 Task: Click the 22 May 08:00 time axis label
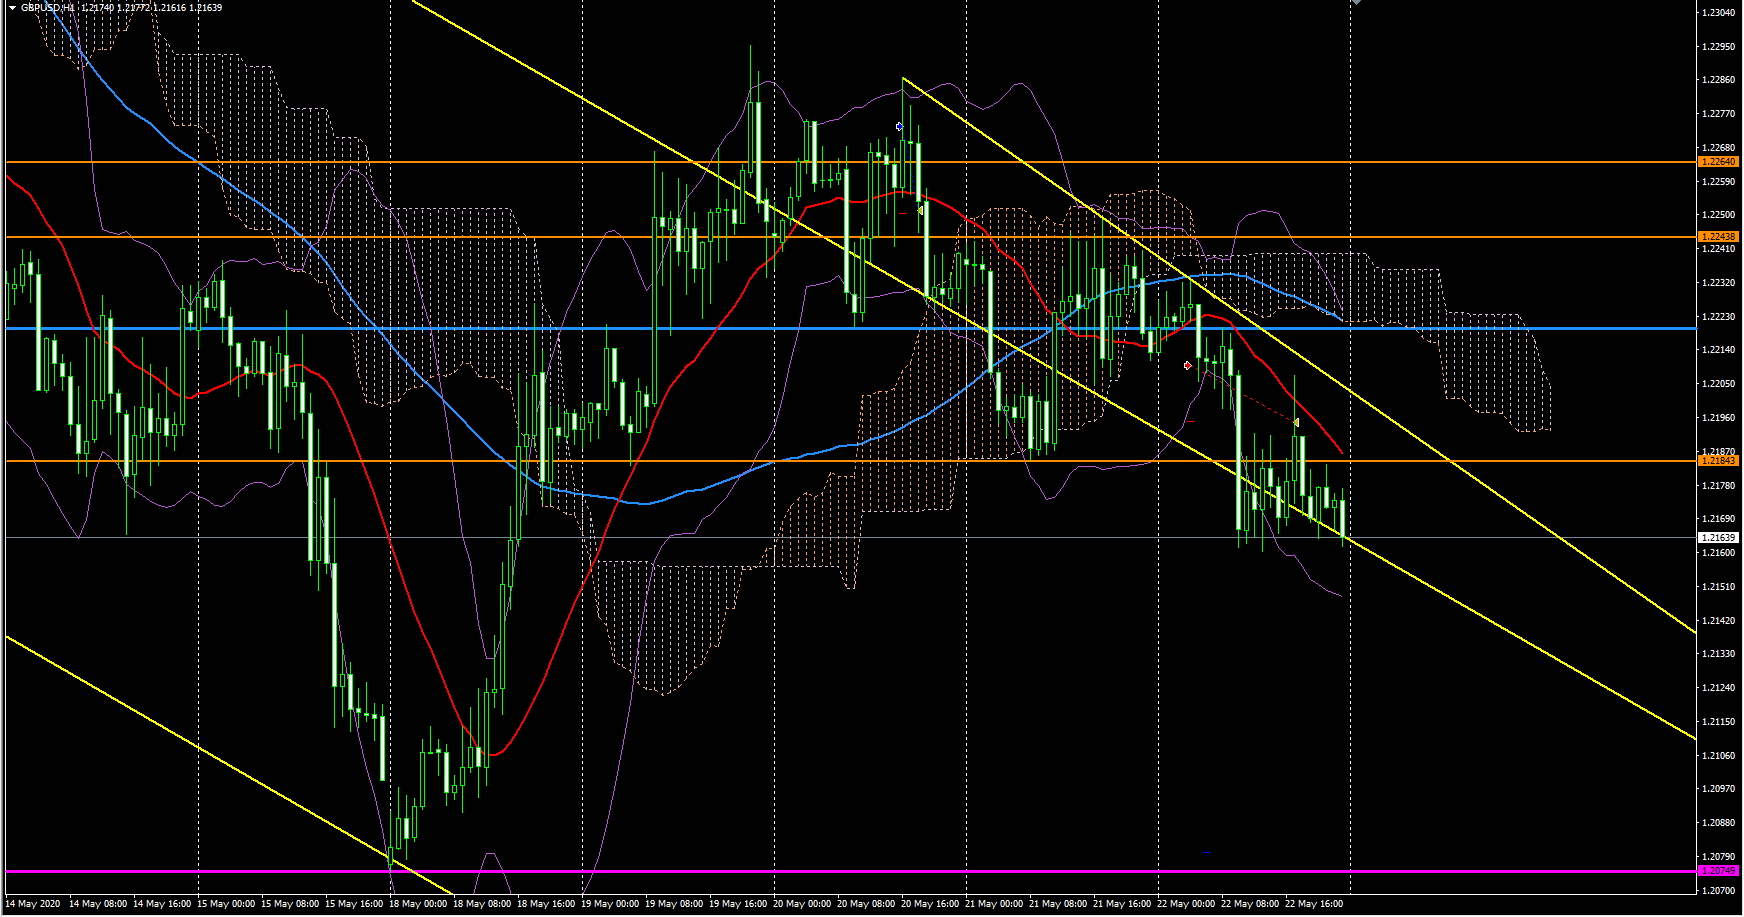[x=1250, y=904]
